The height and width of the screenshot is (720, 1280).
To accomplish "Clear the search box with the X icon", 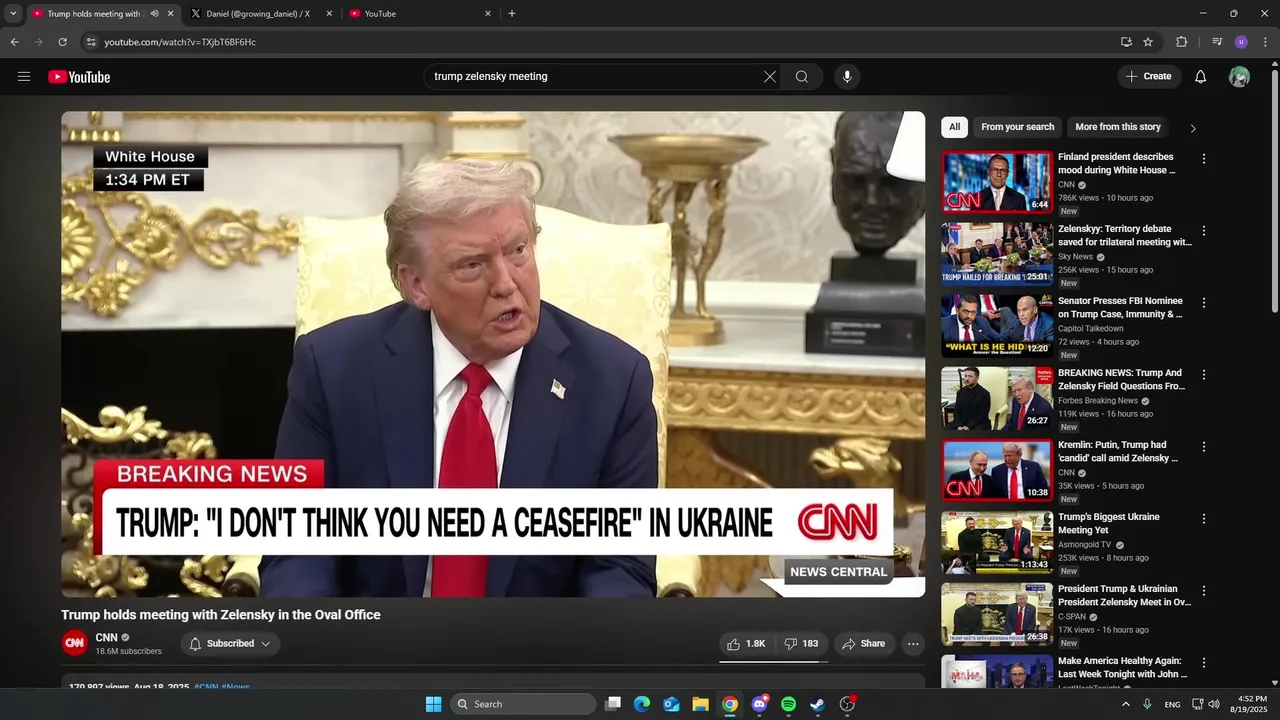I will (x=770, y=77).
